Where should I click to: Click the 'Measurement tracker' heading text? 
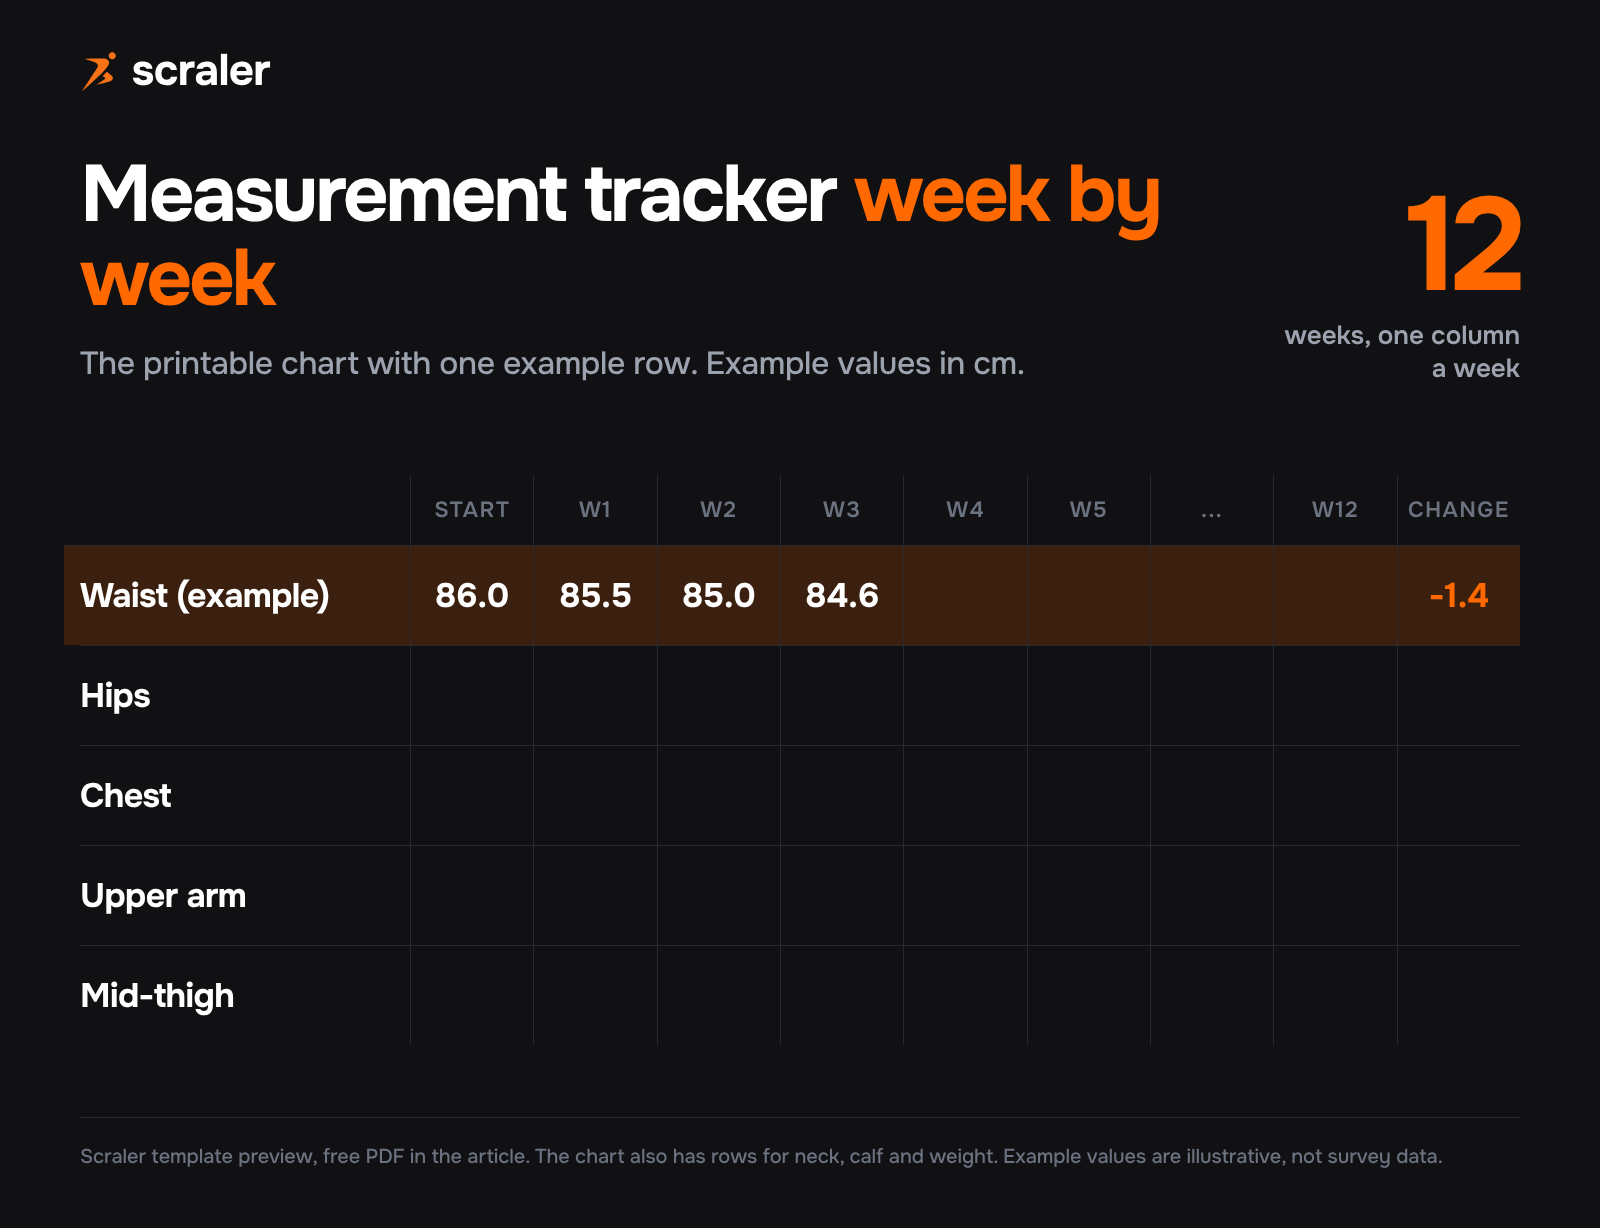(x=459, y=194)
